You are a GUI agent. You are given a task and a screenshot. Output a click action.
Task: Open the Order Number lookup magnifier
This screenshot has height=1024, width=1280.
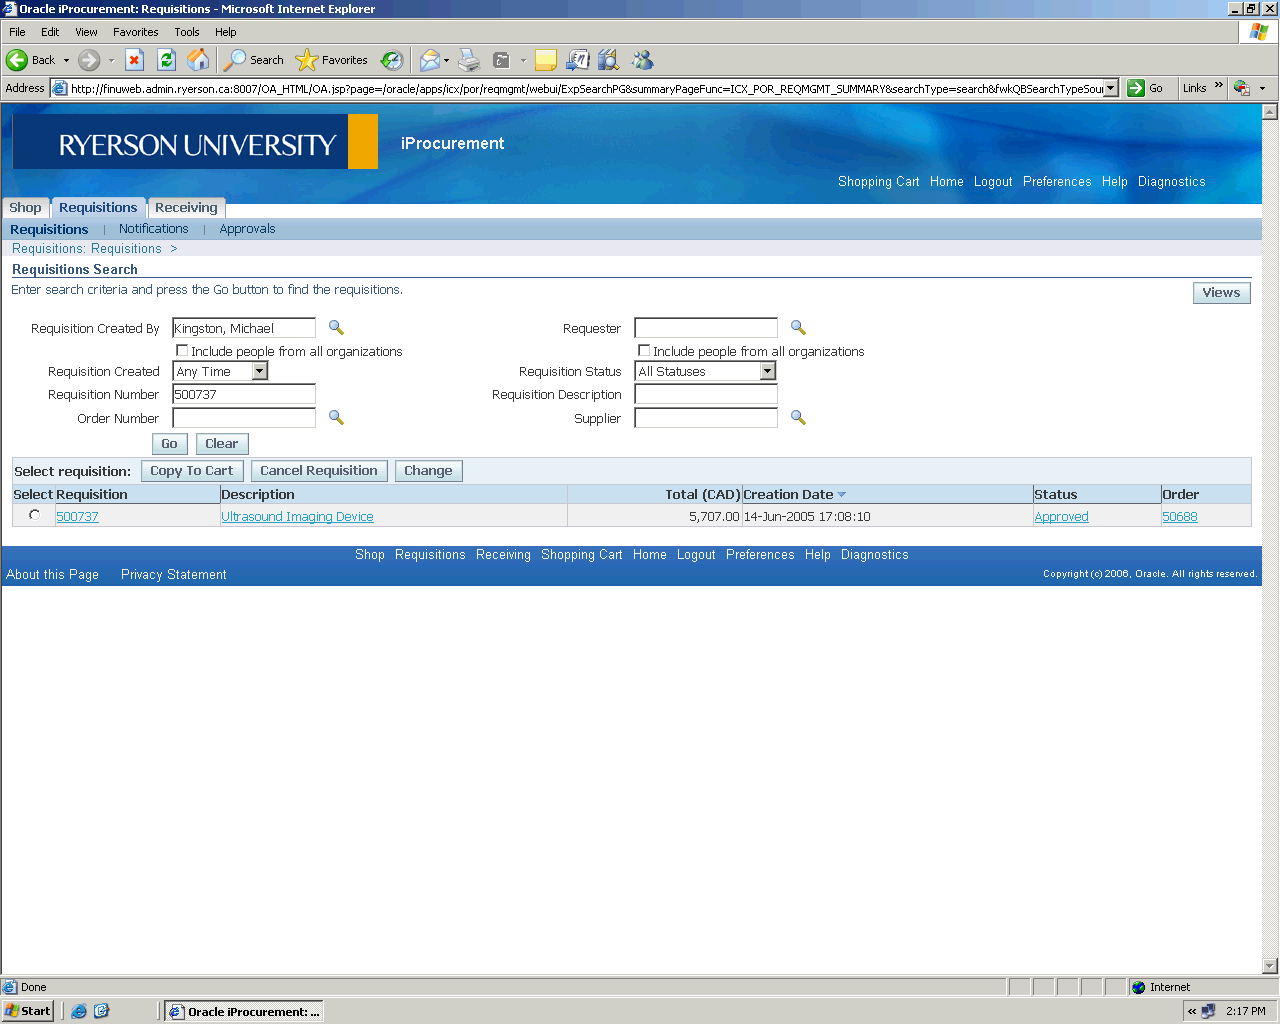[336, 418]
